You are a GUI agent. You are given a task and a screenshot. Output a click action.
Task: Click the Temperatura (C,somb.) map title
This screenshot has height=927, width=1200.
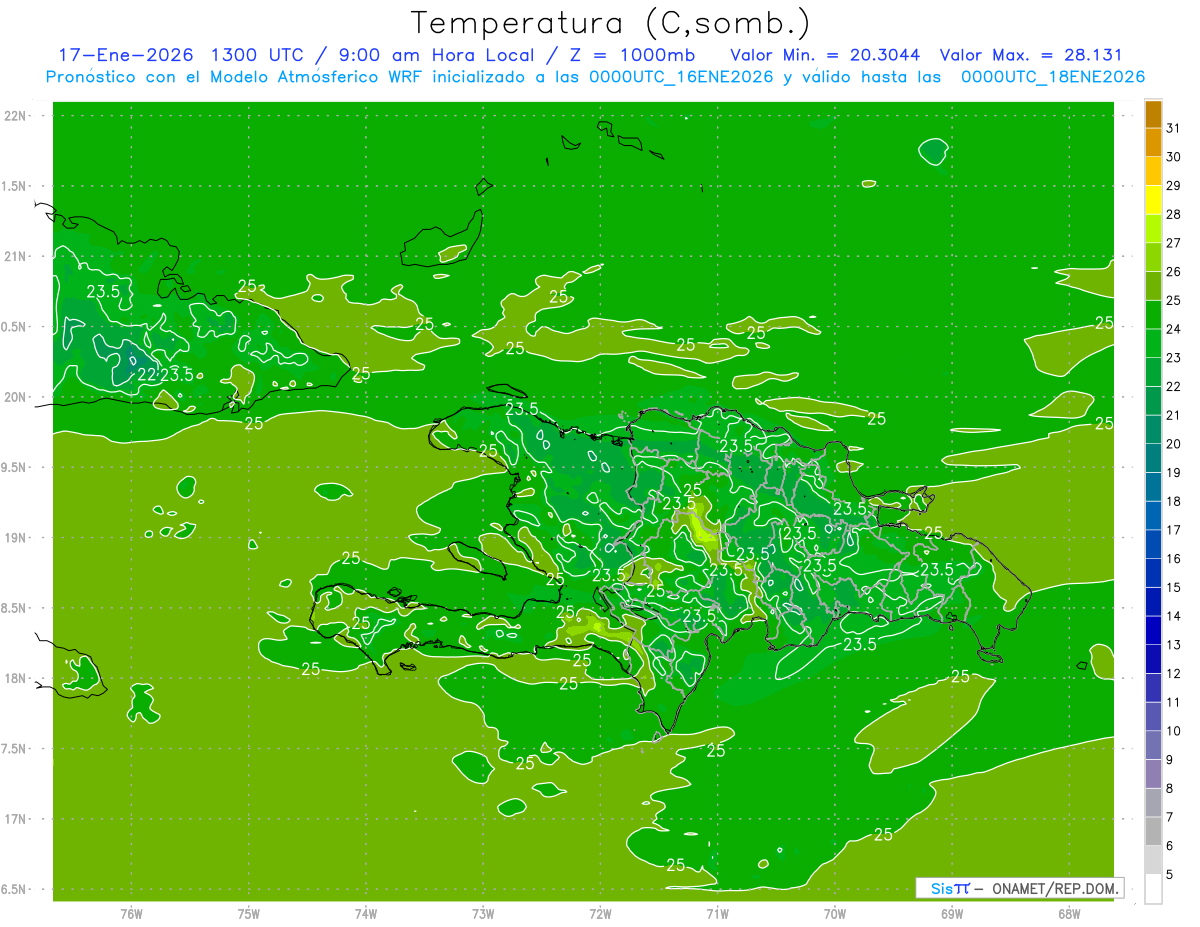610,23
